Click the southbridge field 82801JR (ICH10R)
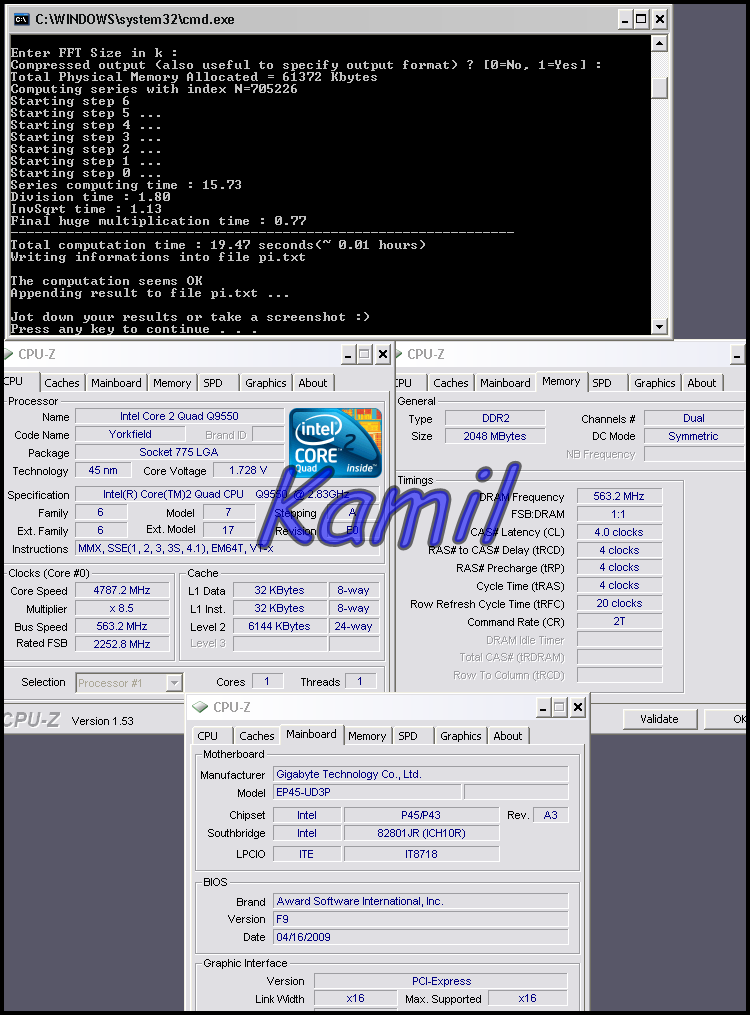This screenshot has width=750, height=1015. coord(421,833)
